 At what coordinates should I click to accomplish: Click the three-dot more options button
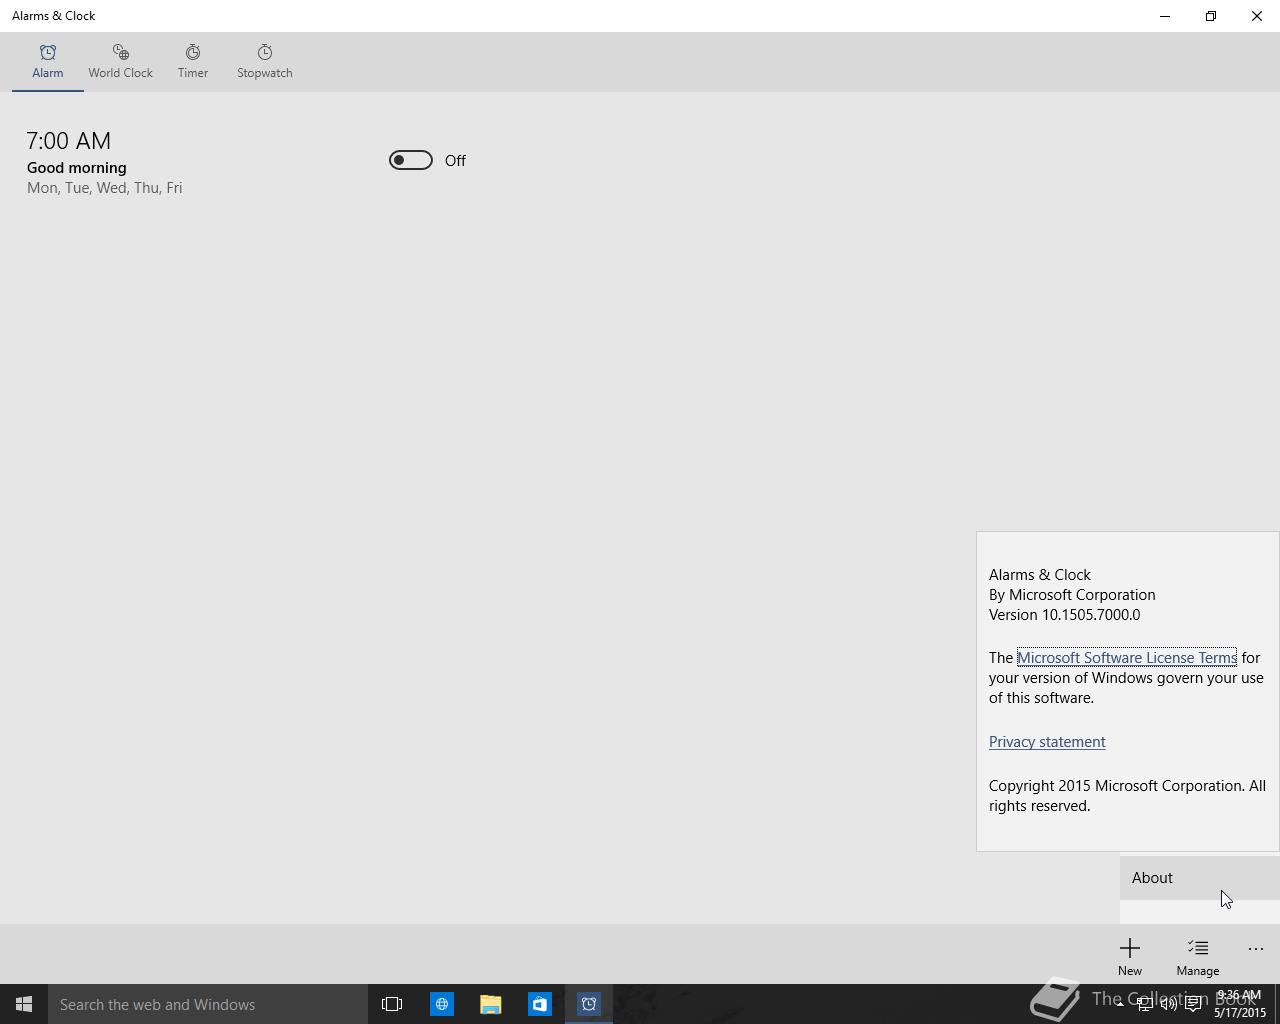click(x=1256, y=949)
